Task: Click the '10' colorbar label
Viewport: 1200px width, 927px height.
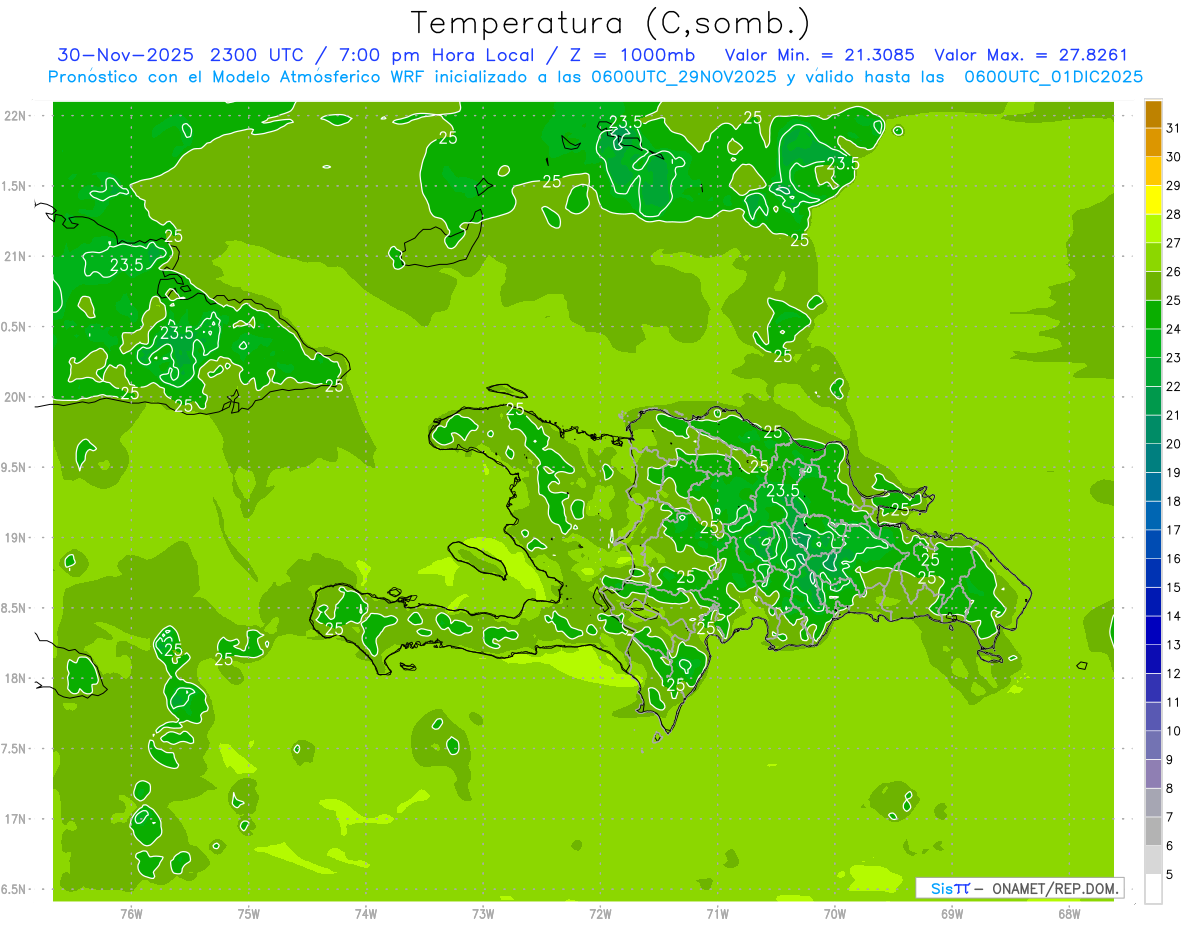Action: tap(1174, 731)
